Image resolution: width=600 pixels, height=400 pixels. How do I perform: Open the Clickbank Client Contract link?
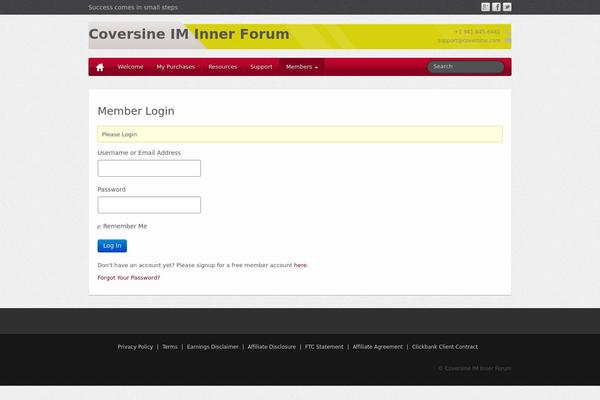[x=445, y=347]
